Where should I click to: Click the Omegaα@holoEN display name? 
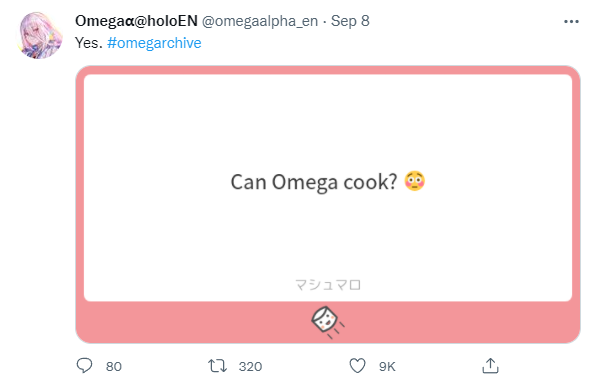pos(136,21)
